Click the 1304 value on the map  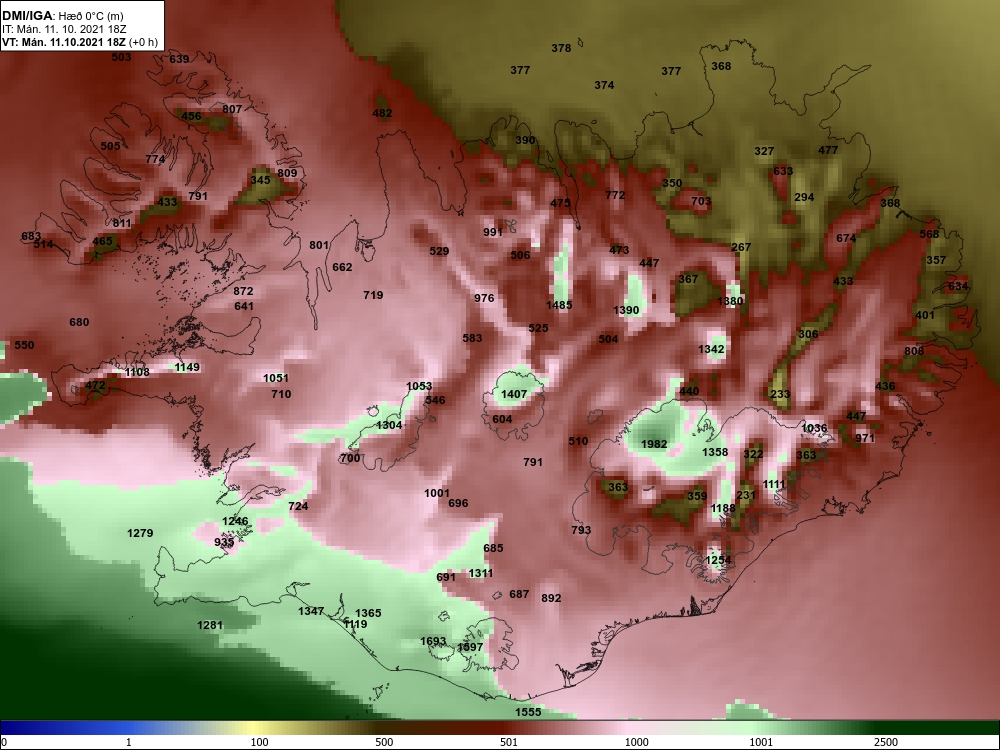389,425
